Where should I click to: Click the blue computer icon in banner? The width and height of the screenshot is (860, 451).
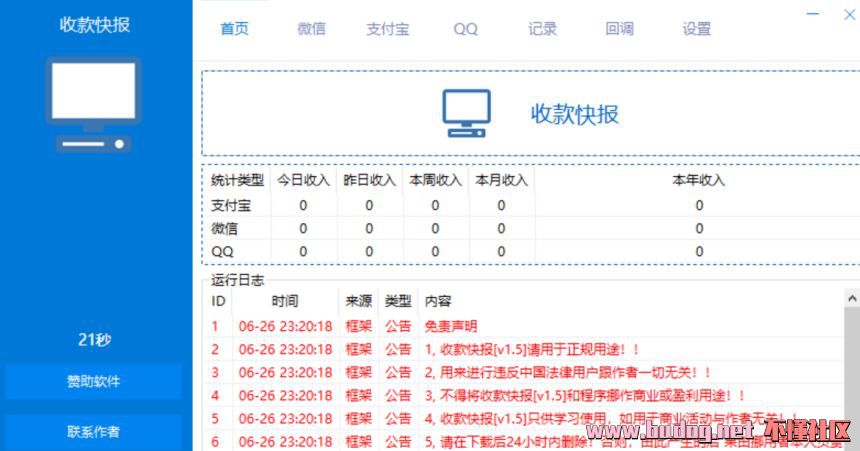(x=466, y=113)
